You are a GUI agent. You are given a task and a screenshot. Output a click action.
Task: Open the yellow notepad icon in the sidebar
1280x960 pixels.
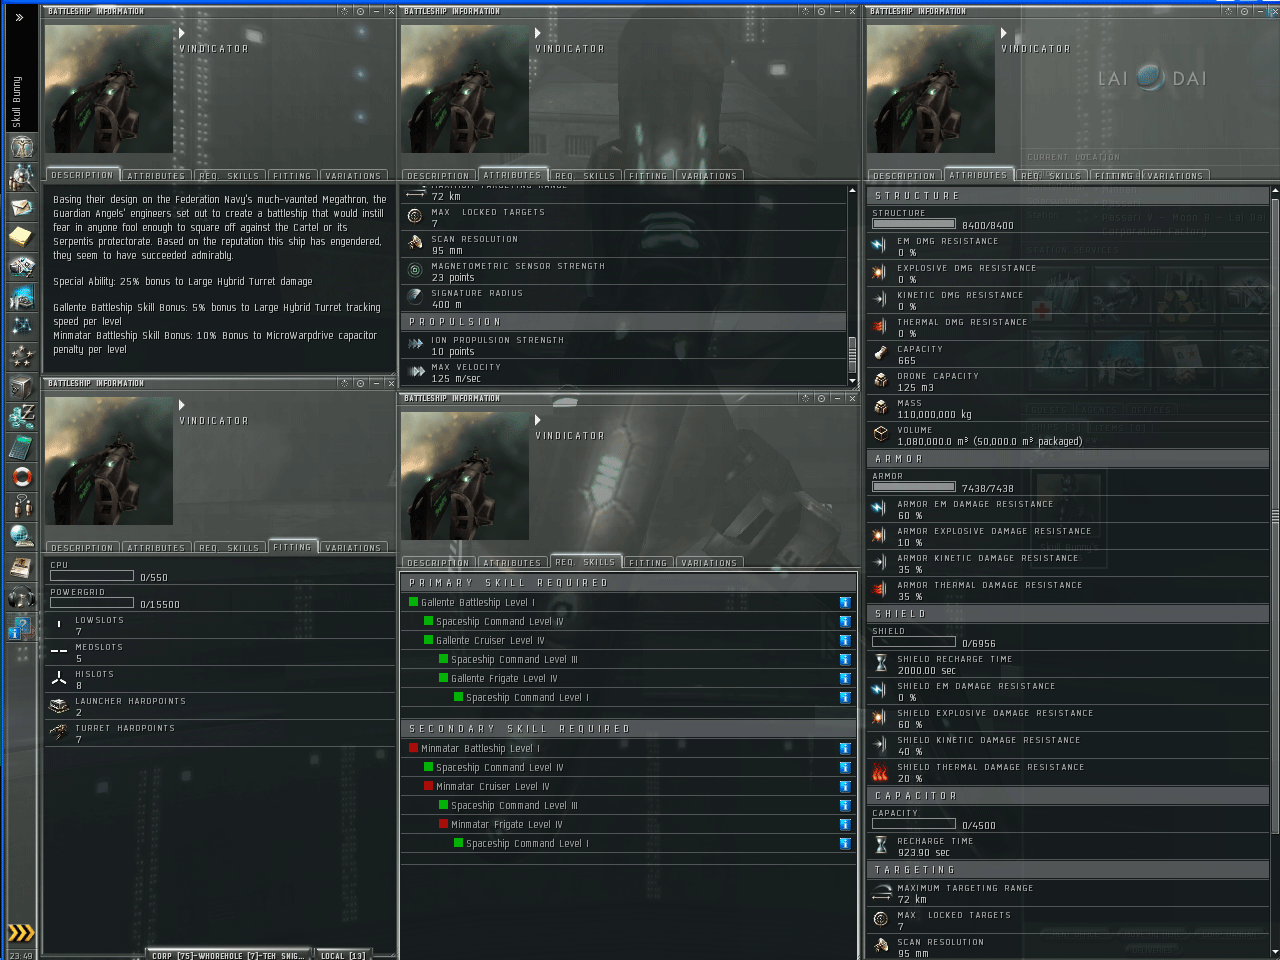(21, 237)
